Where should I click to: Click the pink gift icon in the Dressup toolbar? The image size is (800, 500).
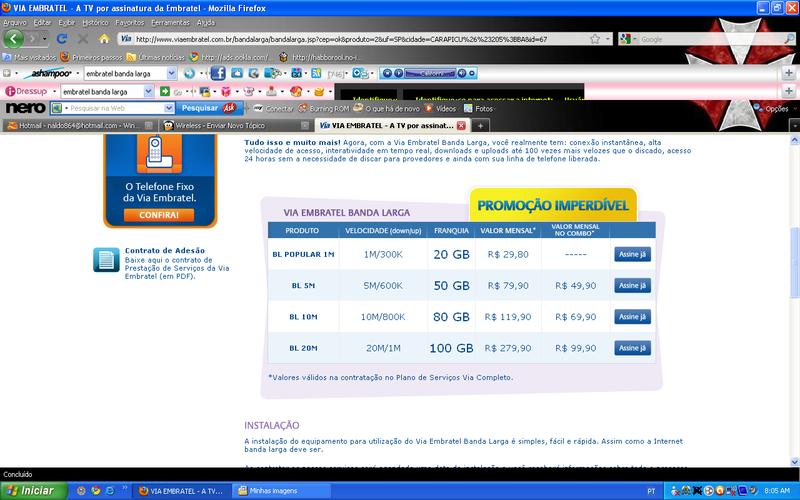226,91
